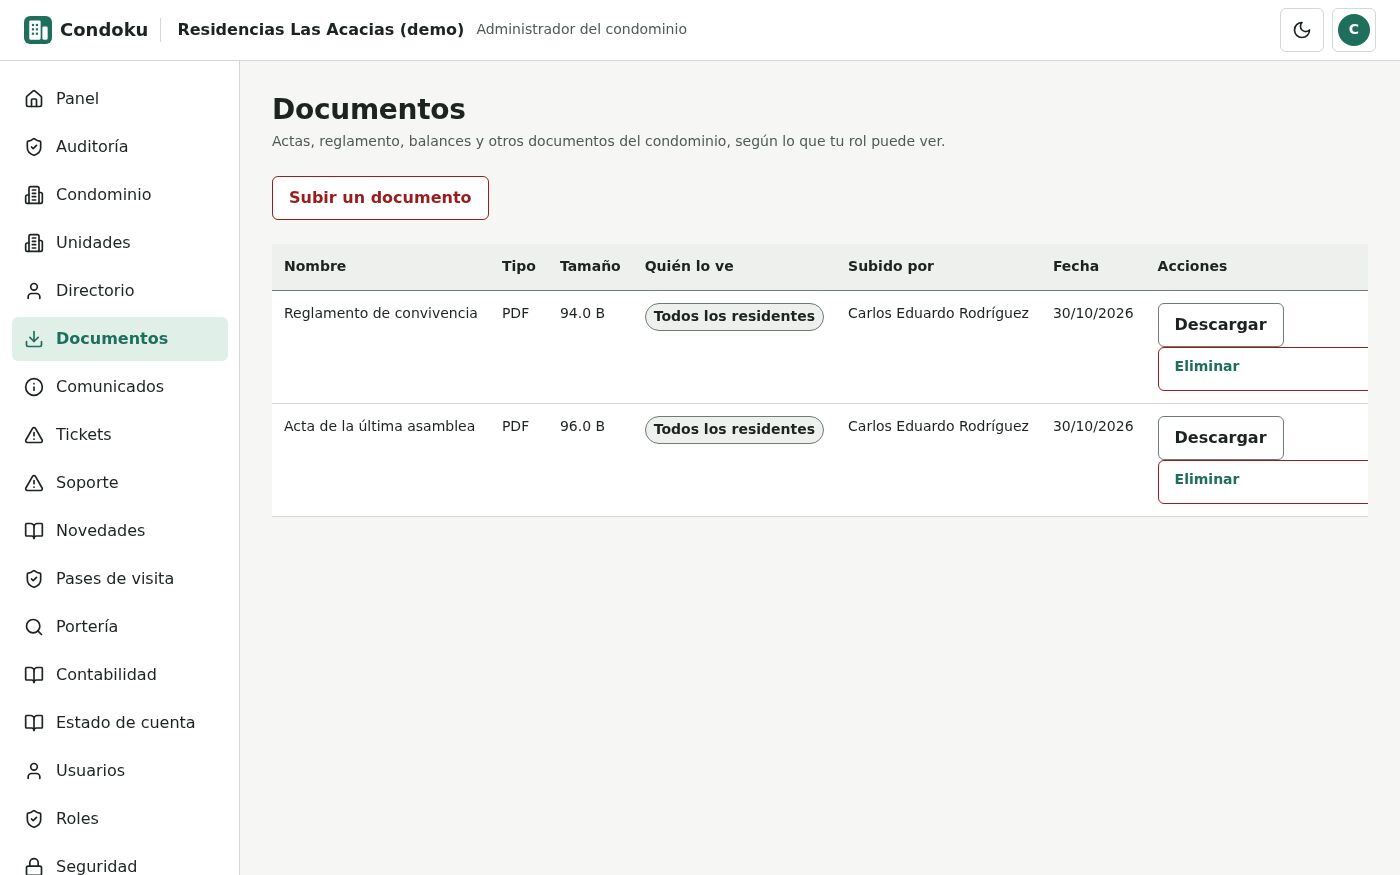
Task: Download Acta de la última asamblea
Action: [1220, 438]
